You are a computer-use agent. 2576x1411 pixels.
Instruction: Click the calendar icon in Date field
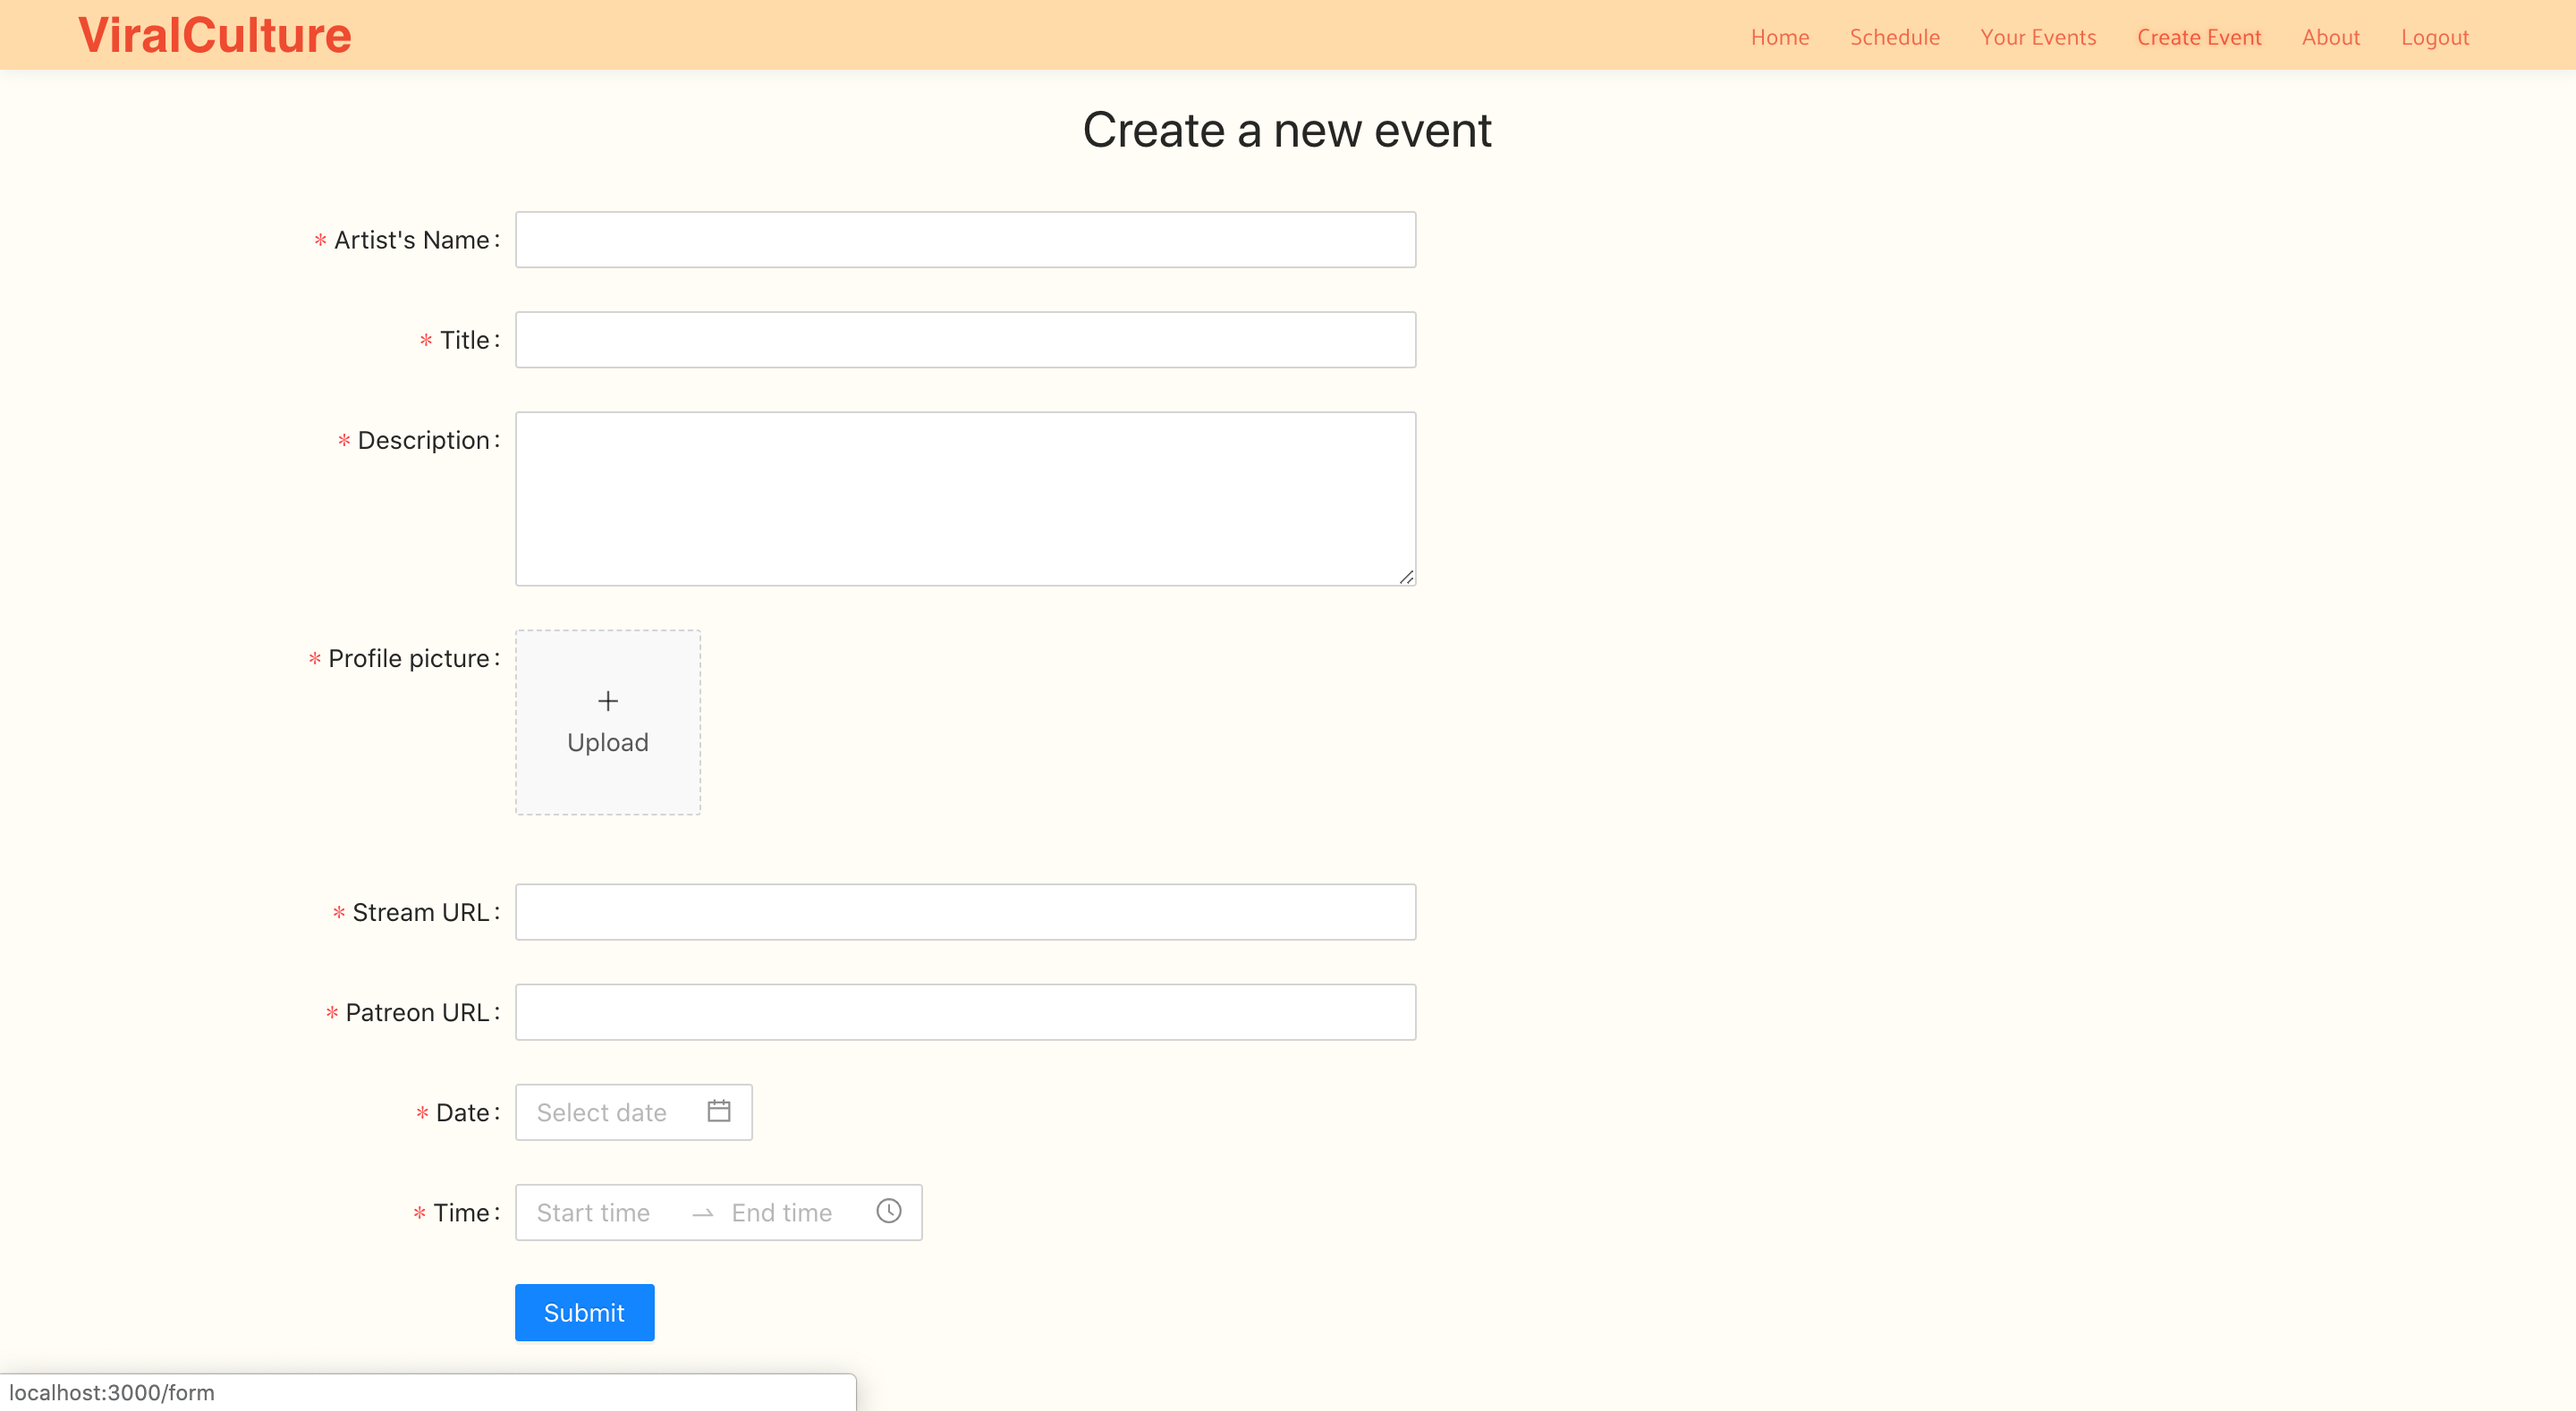(718, 1111)
